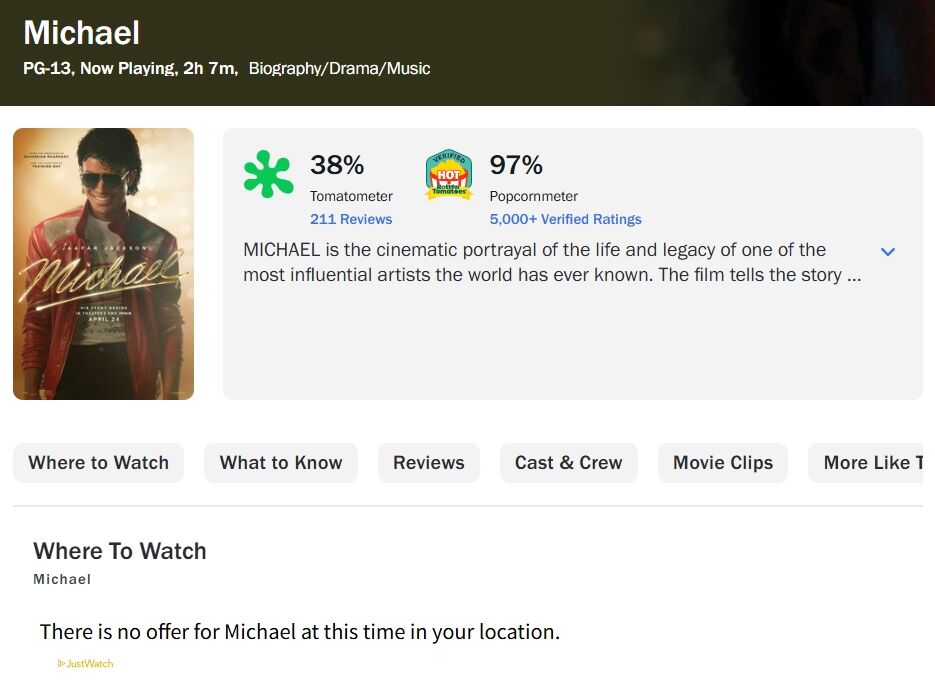Click the Michael title in the header
The image size is (935, 684).
82,33
